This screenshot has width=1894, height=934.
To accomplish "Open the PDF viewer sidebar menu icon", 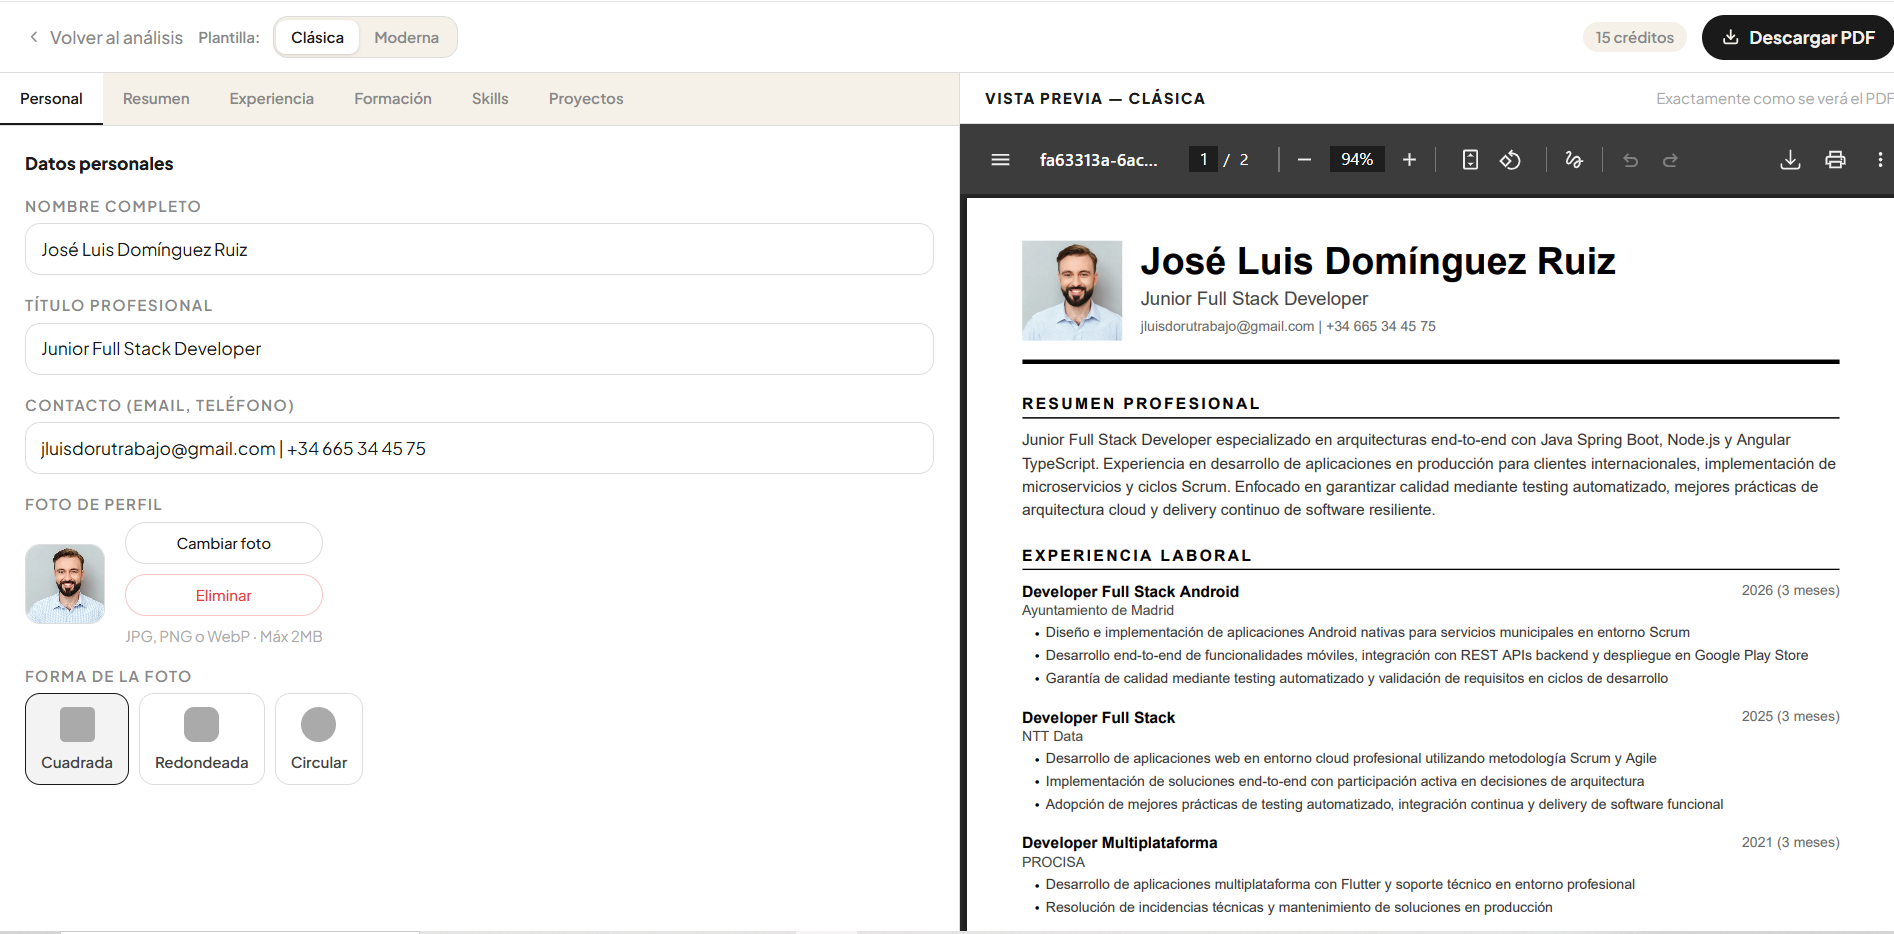I will click(1000, 160).
